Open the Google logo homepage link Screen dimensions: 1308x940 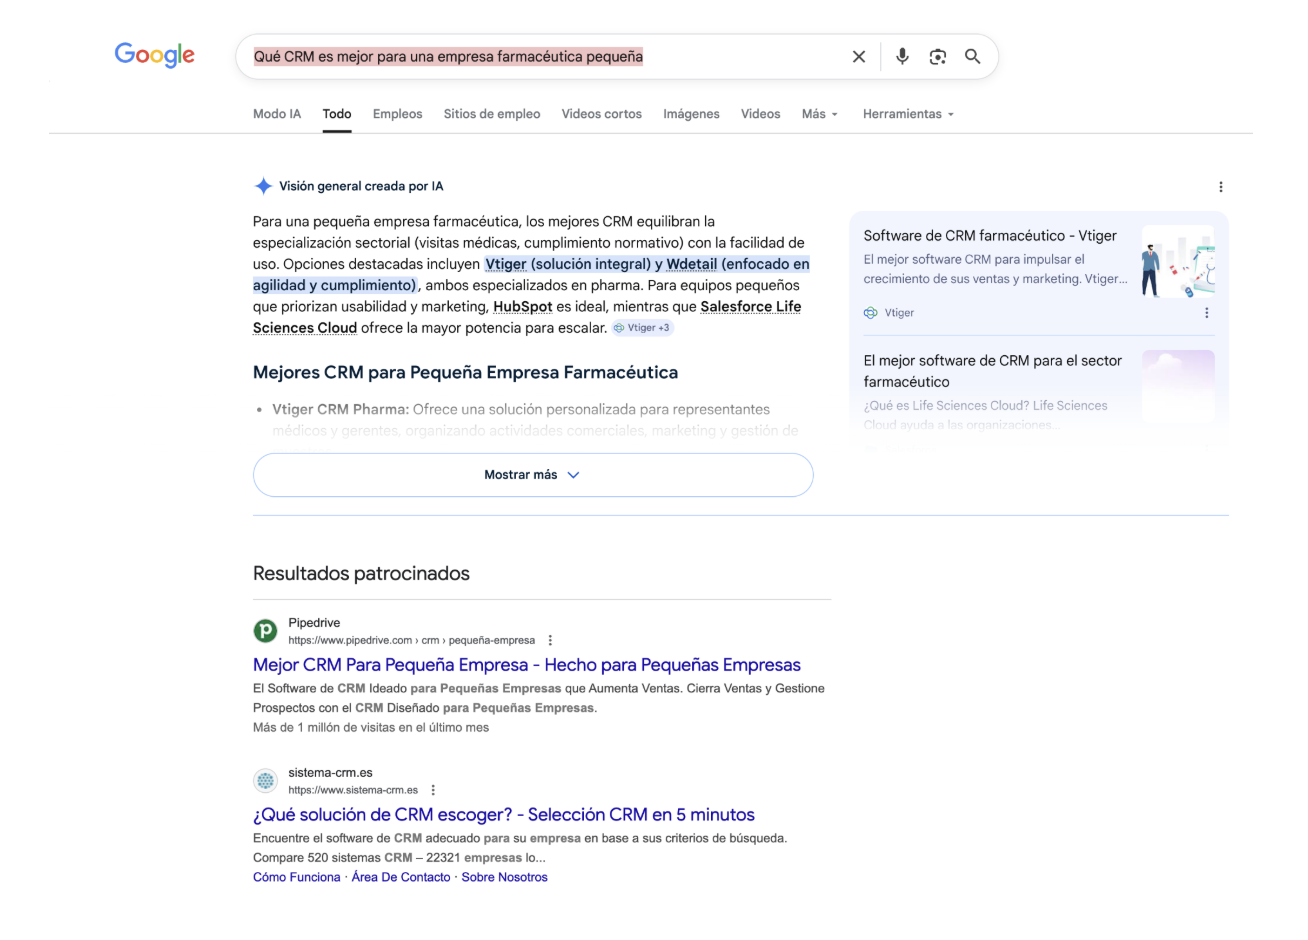click(155, 54)
